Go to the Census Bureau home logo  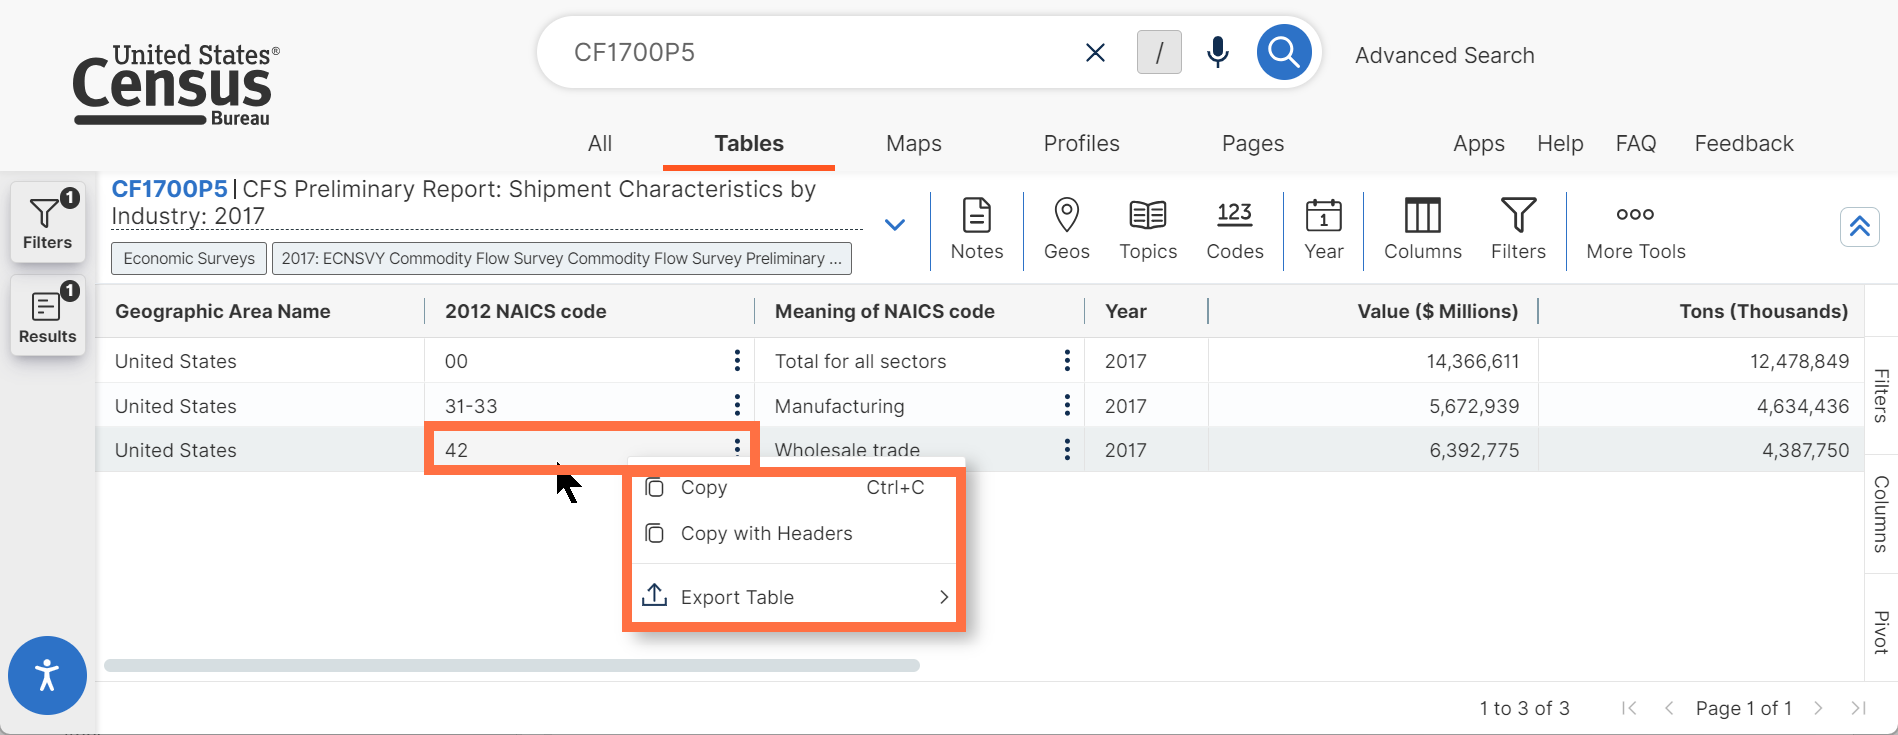pos(176,85)
